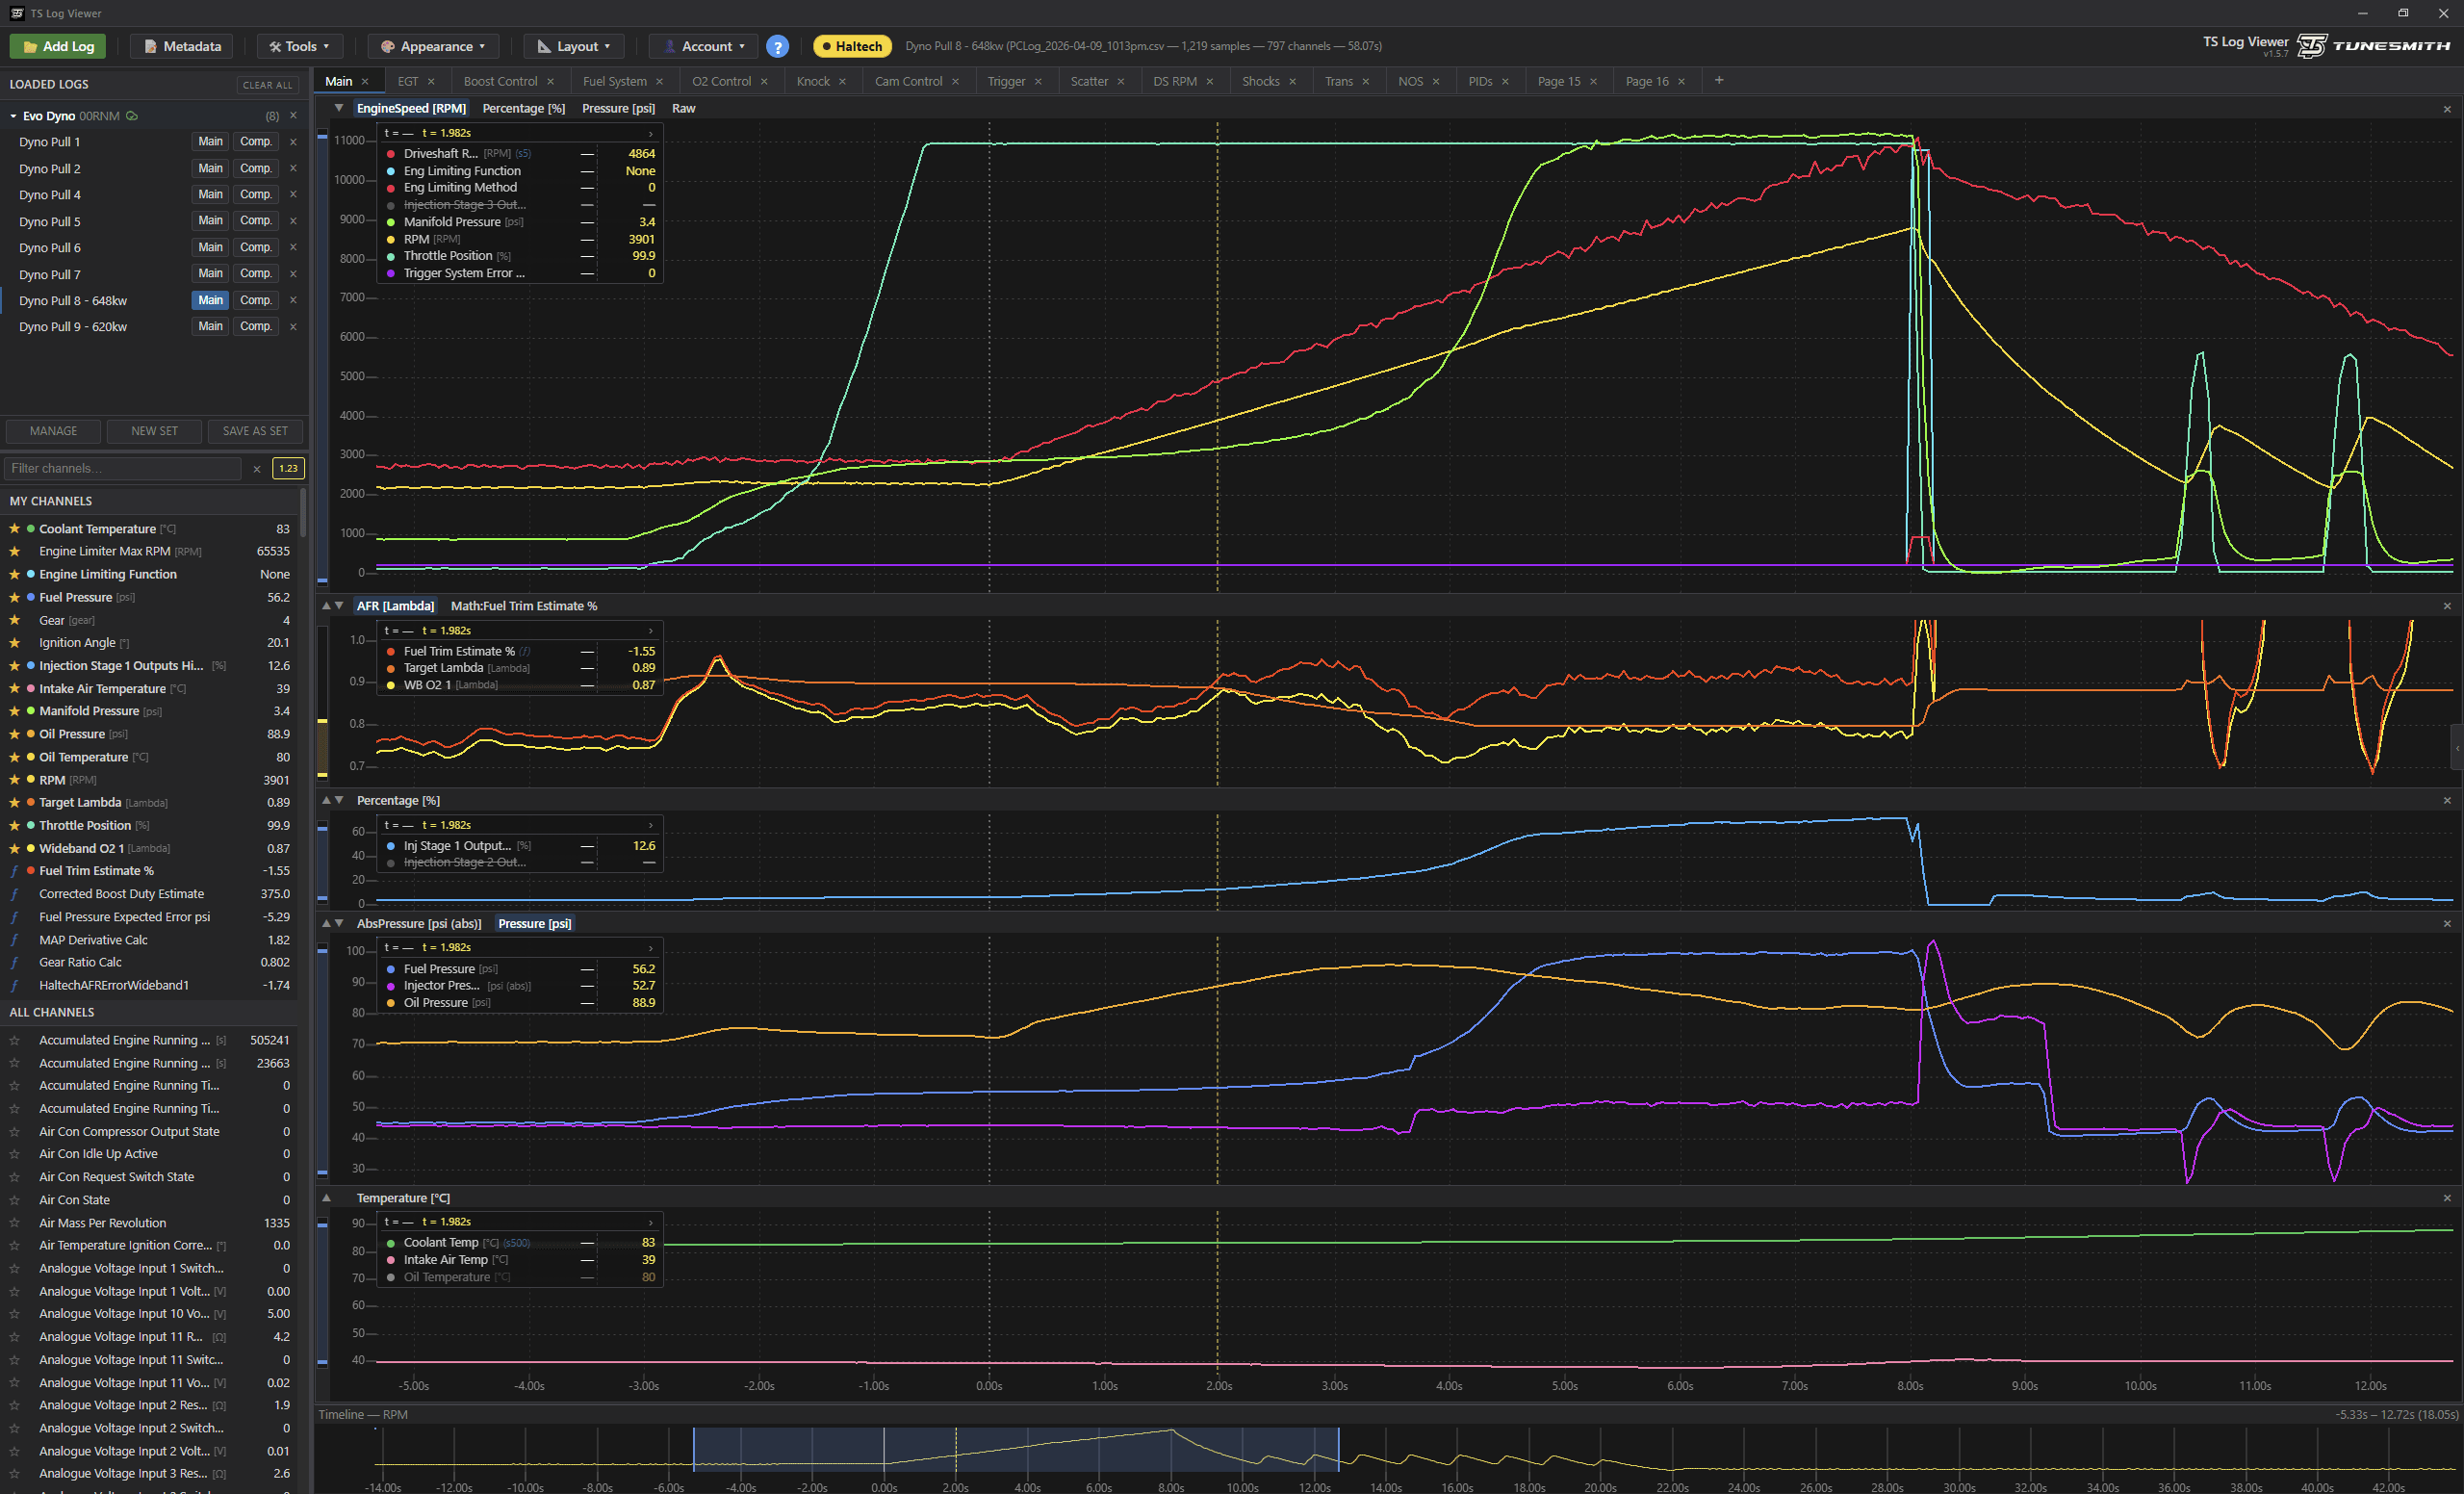Clear the Filter channels field using X icon
This screenshot has width=2464, height=1494.
[x=257, y=468]
